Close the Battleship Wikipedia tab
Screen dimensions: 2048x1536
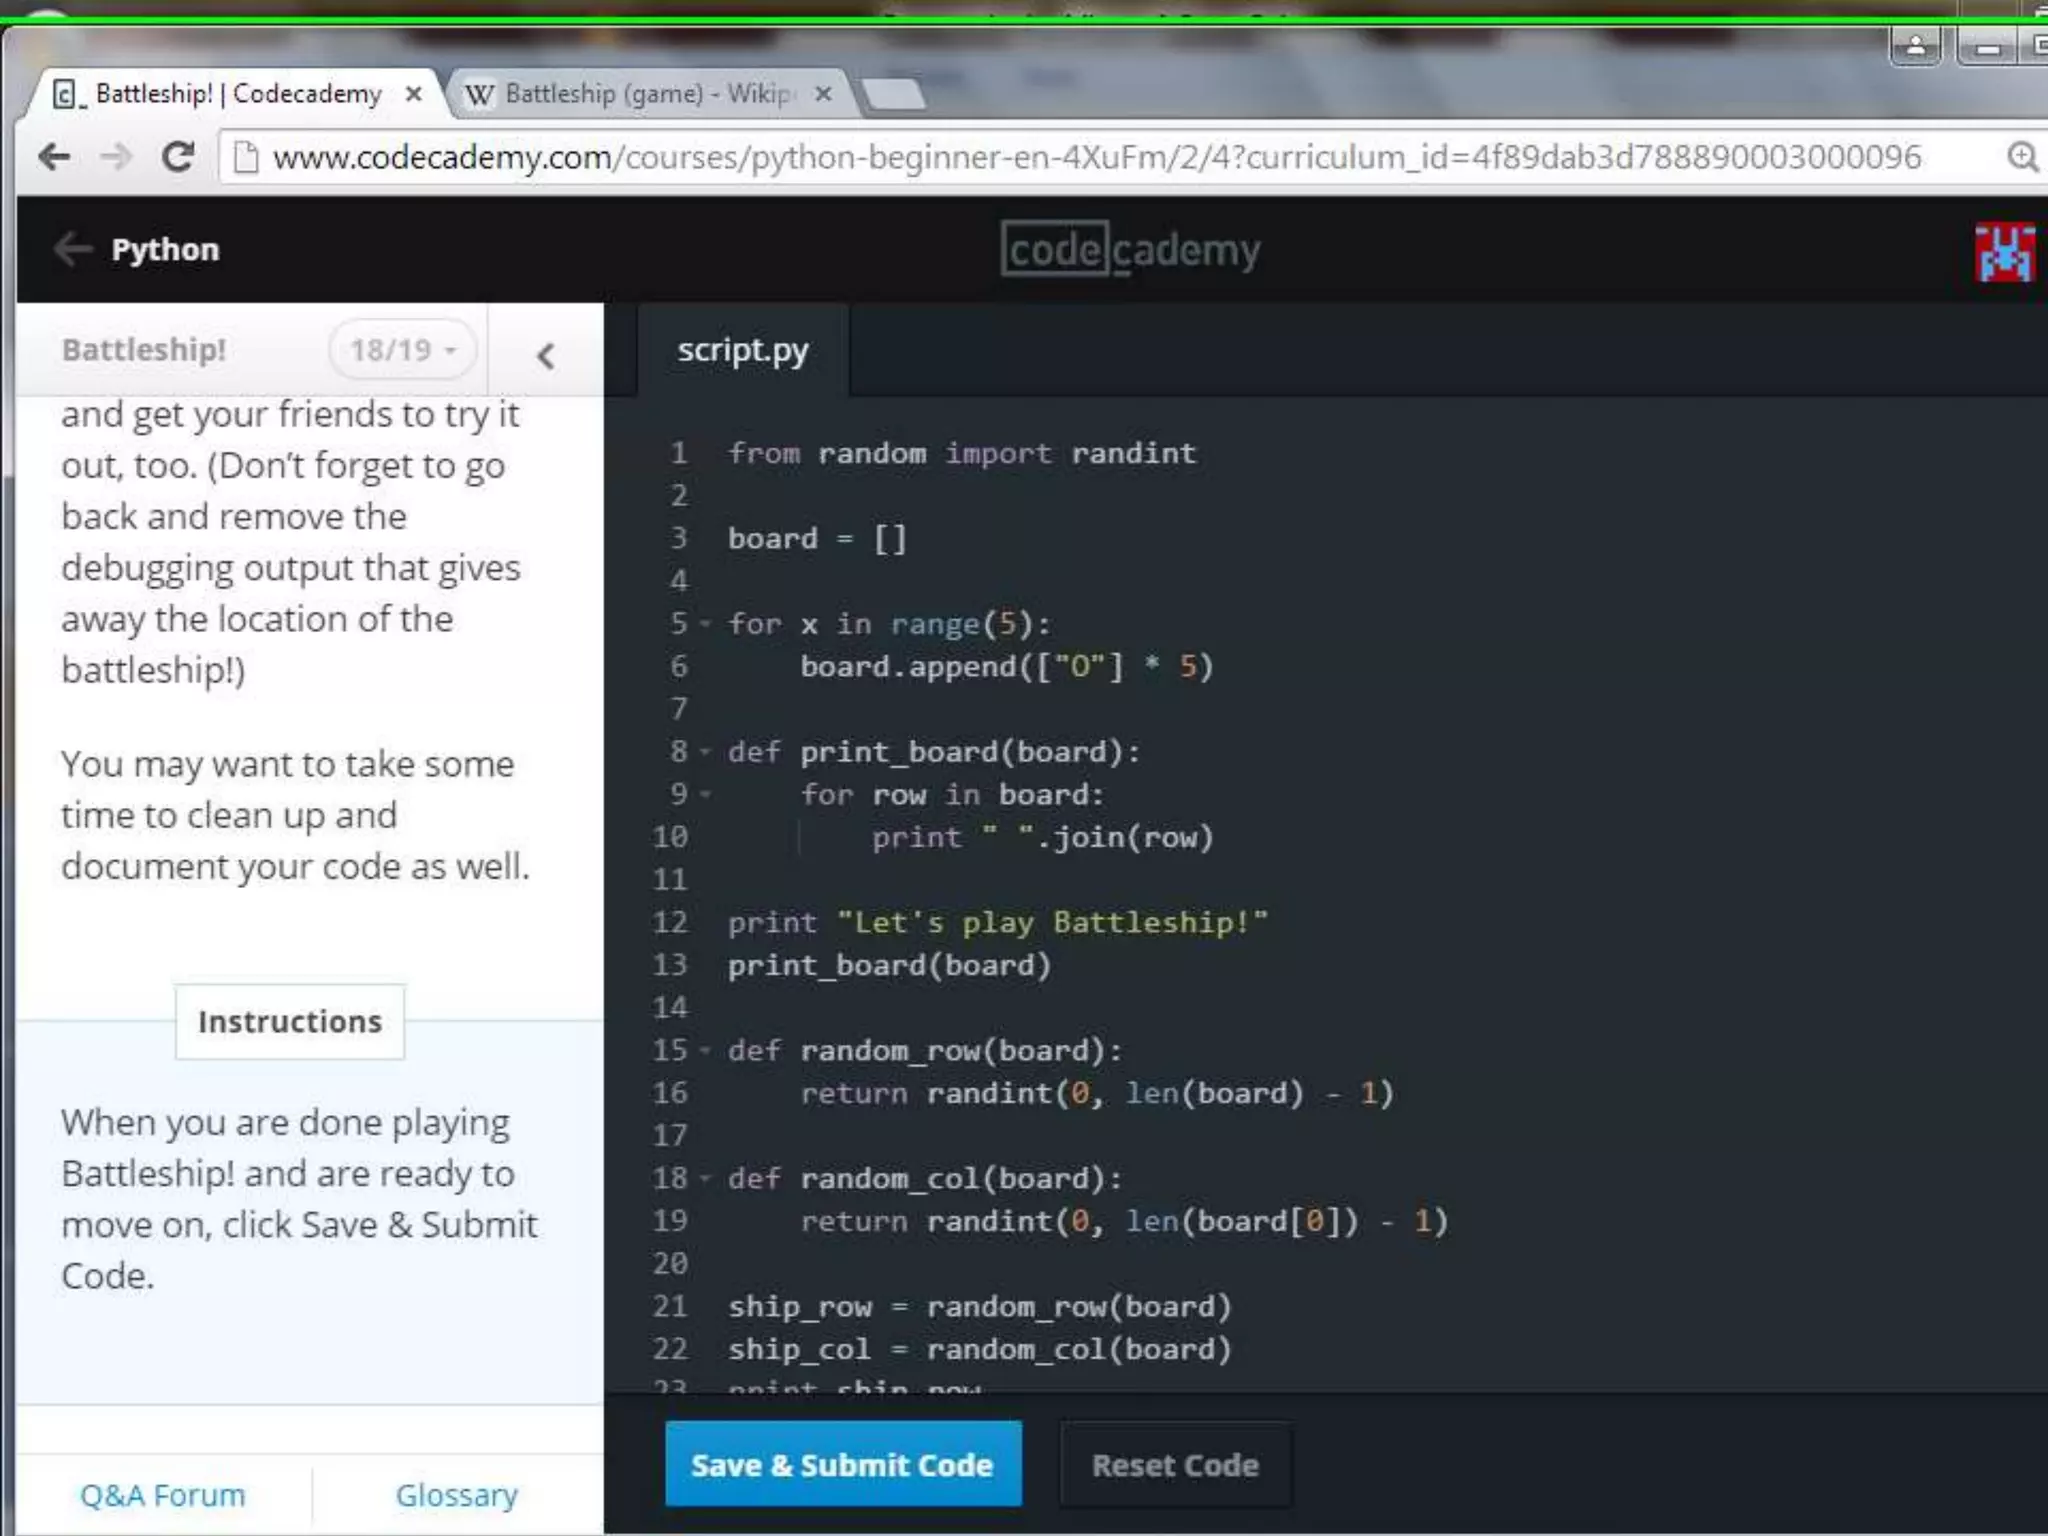click(x=823, y=94)
